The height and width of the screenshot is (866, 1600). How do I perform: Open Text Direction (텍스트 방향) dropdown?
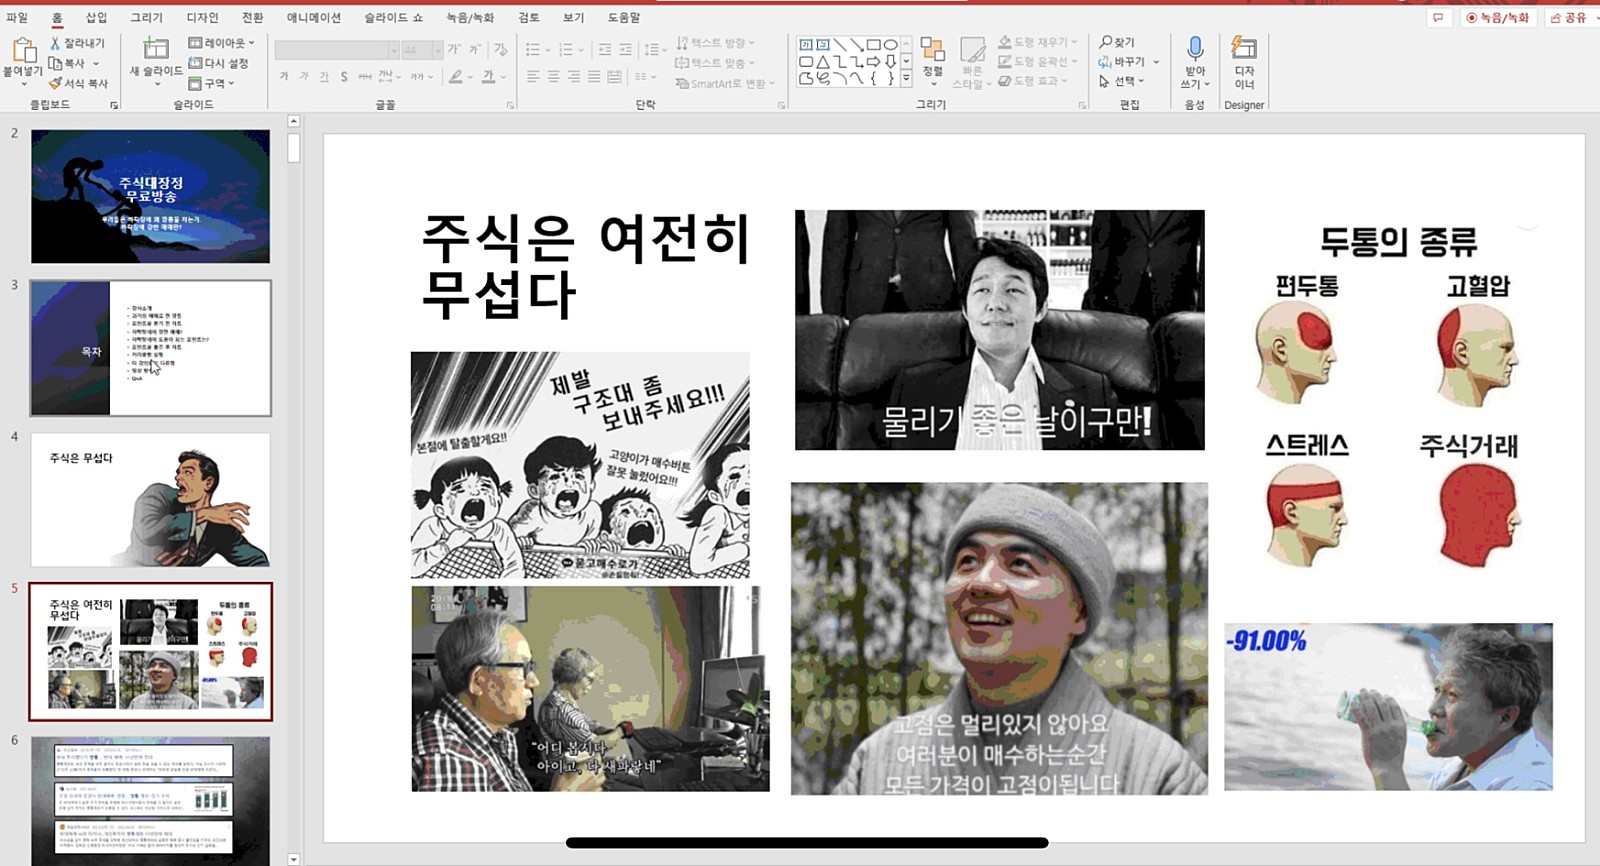coord(715,43)
